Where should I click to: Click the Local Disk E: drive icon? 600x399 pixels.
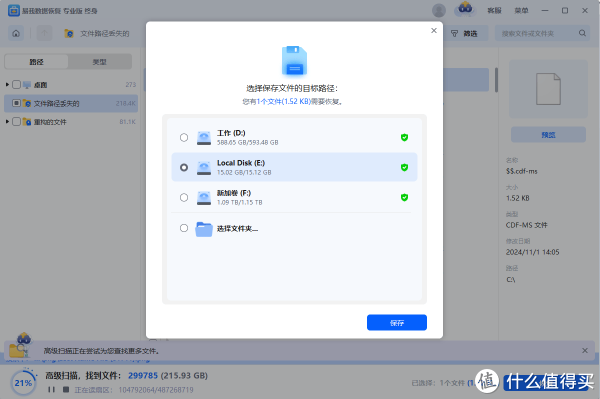(x=204, y=168)
